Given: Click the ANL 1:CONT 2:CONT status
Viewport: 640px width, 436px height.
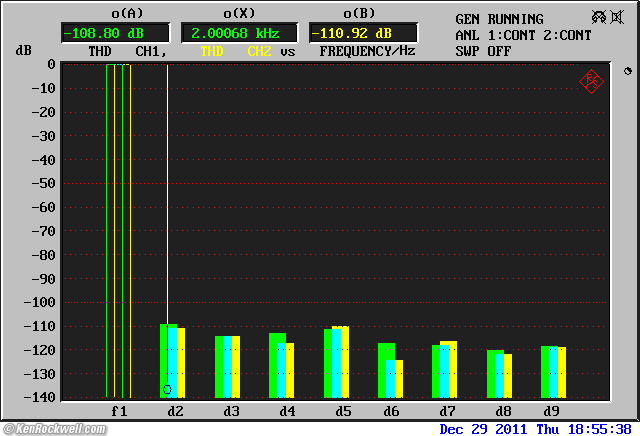Looking at the screenshot, I should pos(523,36).
